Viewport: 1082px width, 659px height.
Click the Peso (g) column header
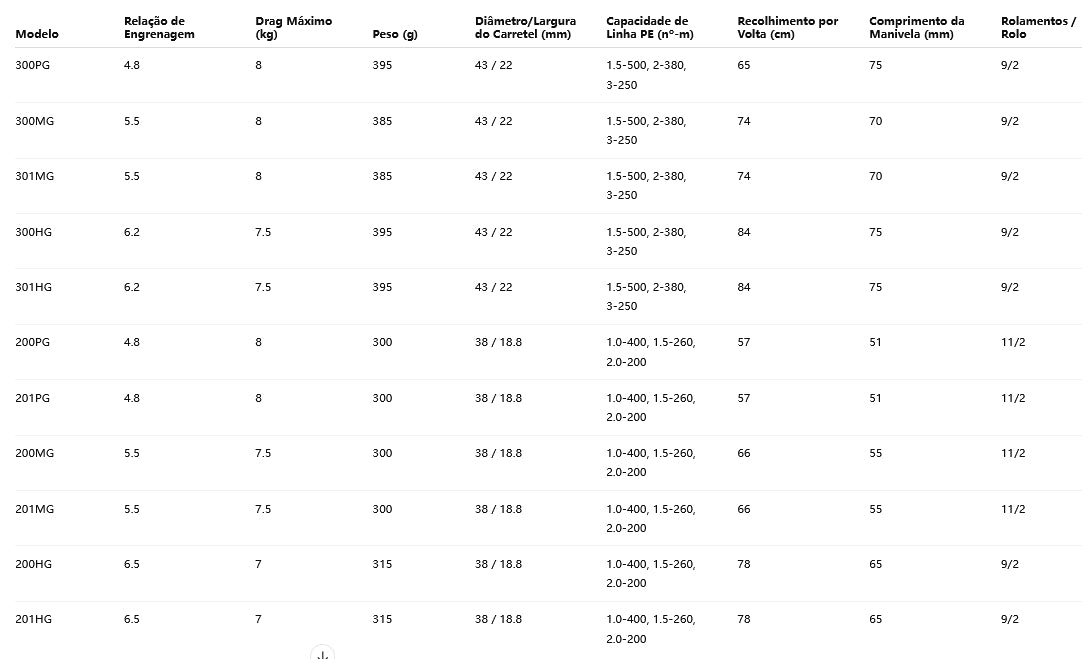pos(394,34)
